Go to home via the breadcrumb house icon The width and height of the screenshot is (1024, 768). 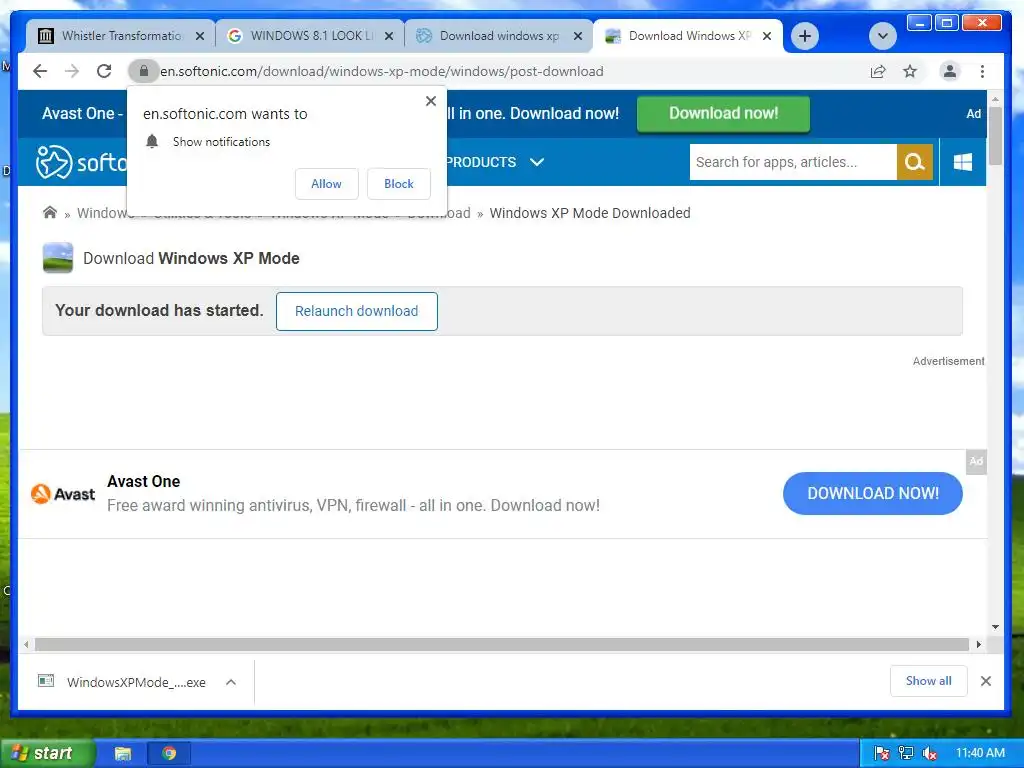[x=50, y=212]
